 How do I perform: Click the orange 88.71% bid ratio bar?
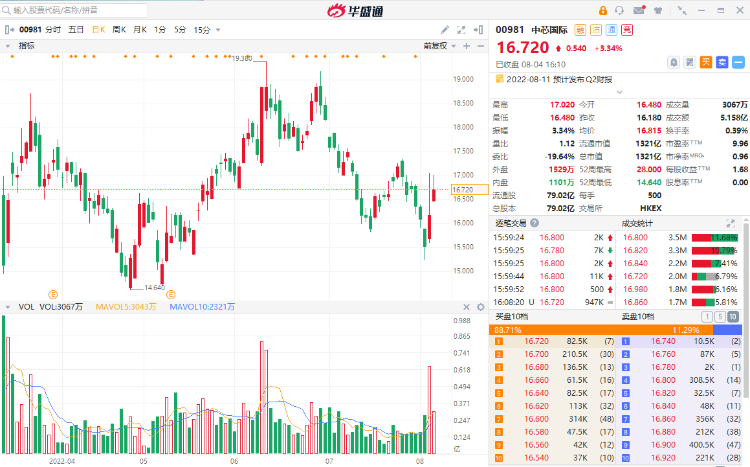click(601, 330)
